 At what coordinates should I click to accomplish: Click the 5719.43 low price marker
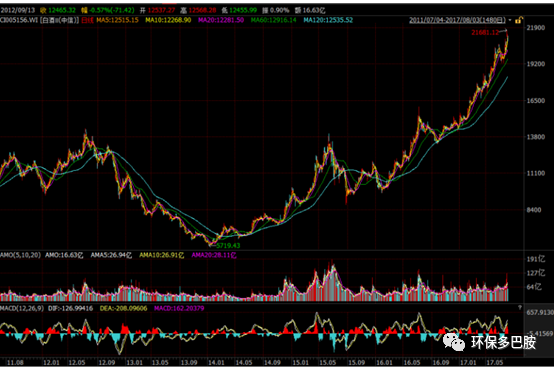(228, 245)
